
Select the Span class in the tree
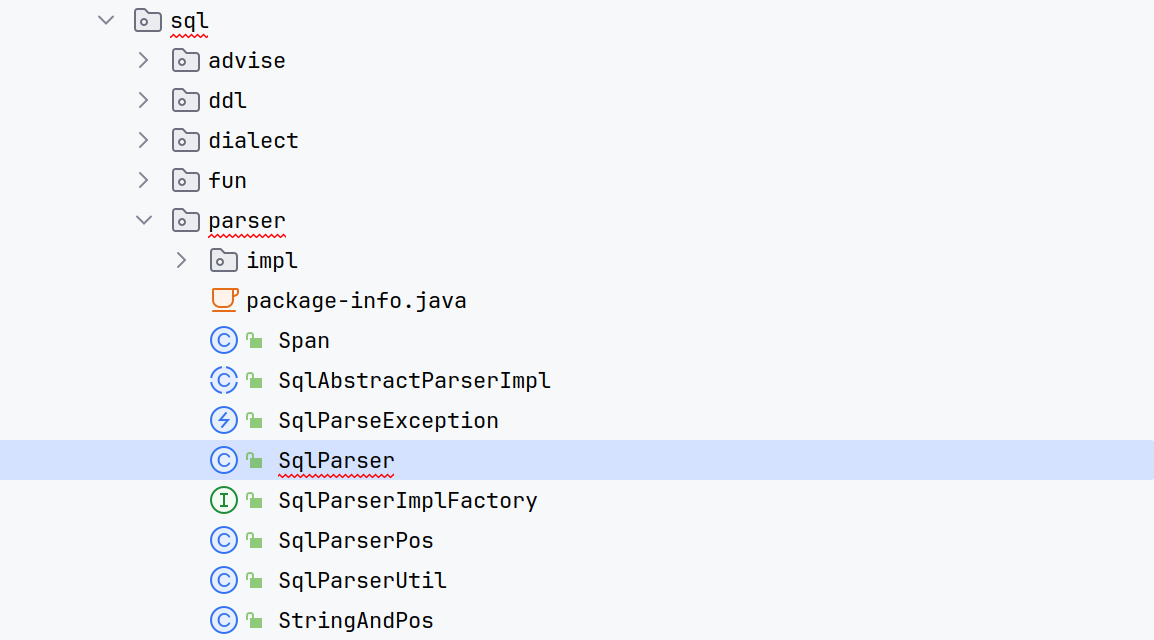[303, 340]
